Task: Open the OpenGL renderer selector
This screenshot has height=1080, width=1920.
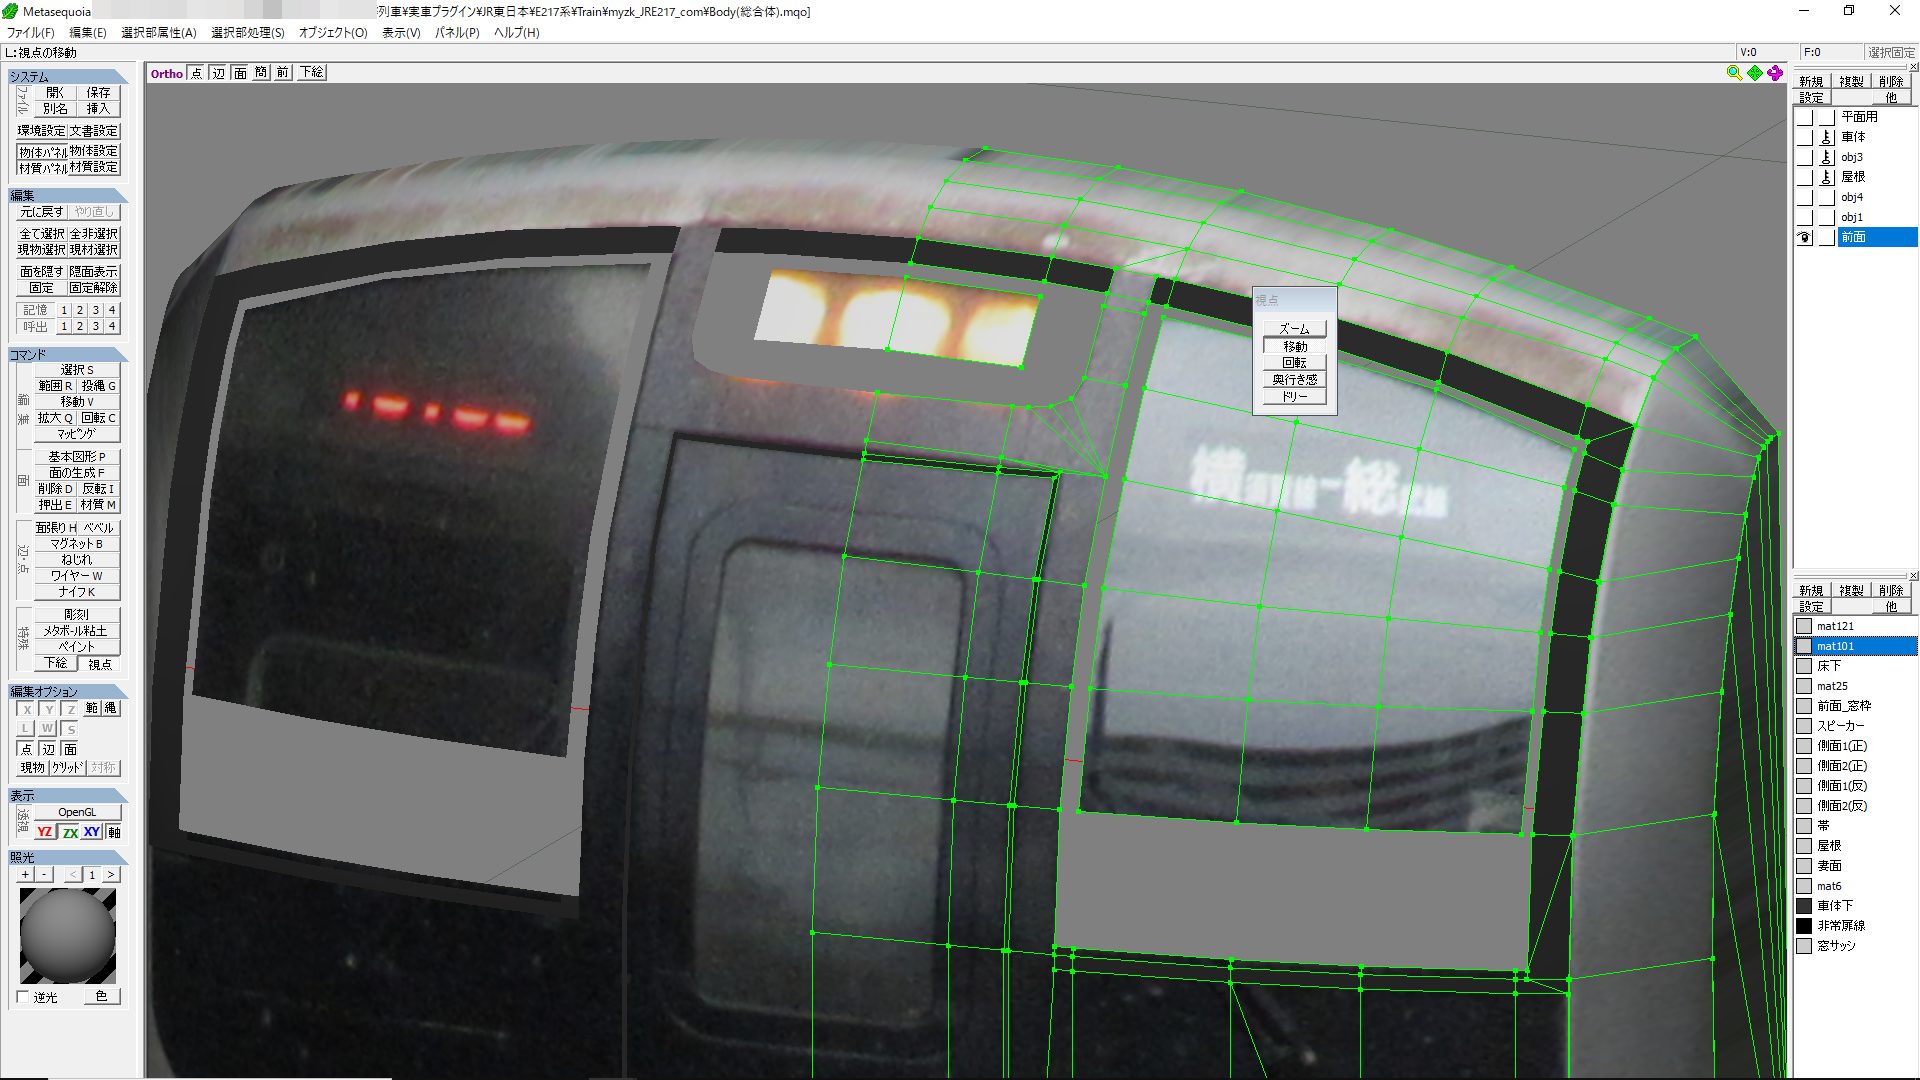Action: pos(77,812)
